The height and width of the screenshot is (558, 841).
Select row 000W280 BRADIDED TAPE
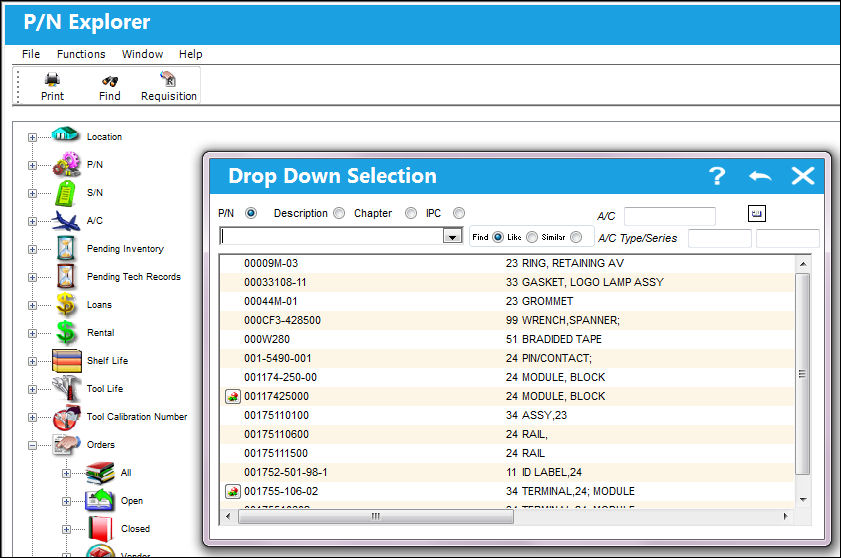click(x=507, y=339)
